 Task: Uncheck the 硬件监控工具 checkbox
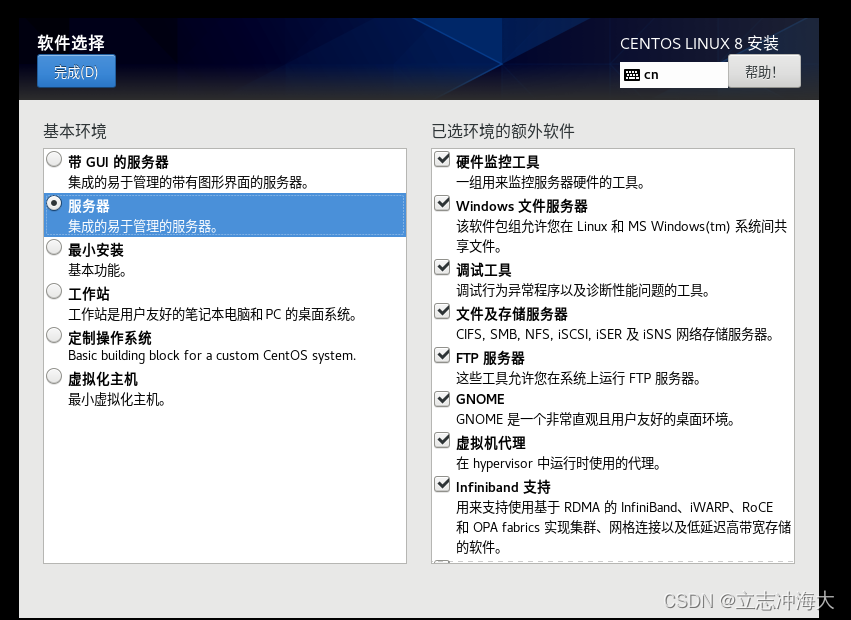click(442, 159)
